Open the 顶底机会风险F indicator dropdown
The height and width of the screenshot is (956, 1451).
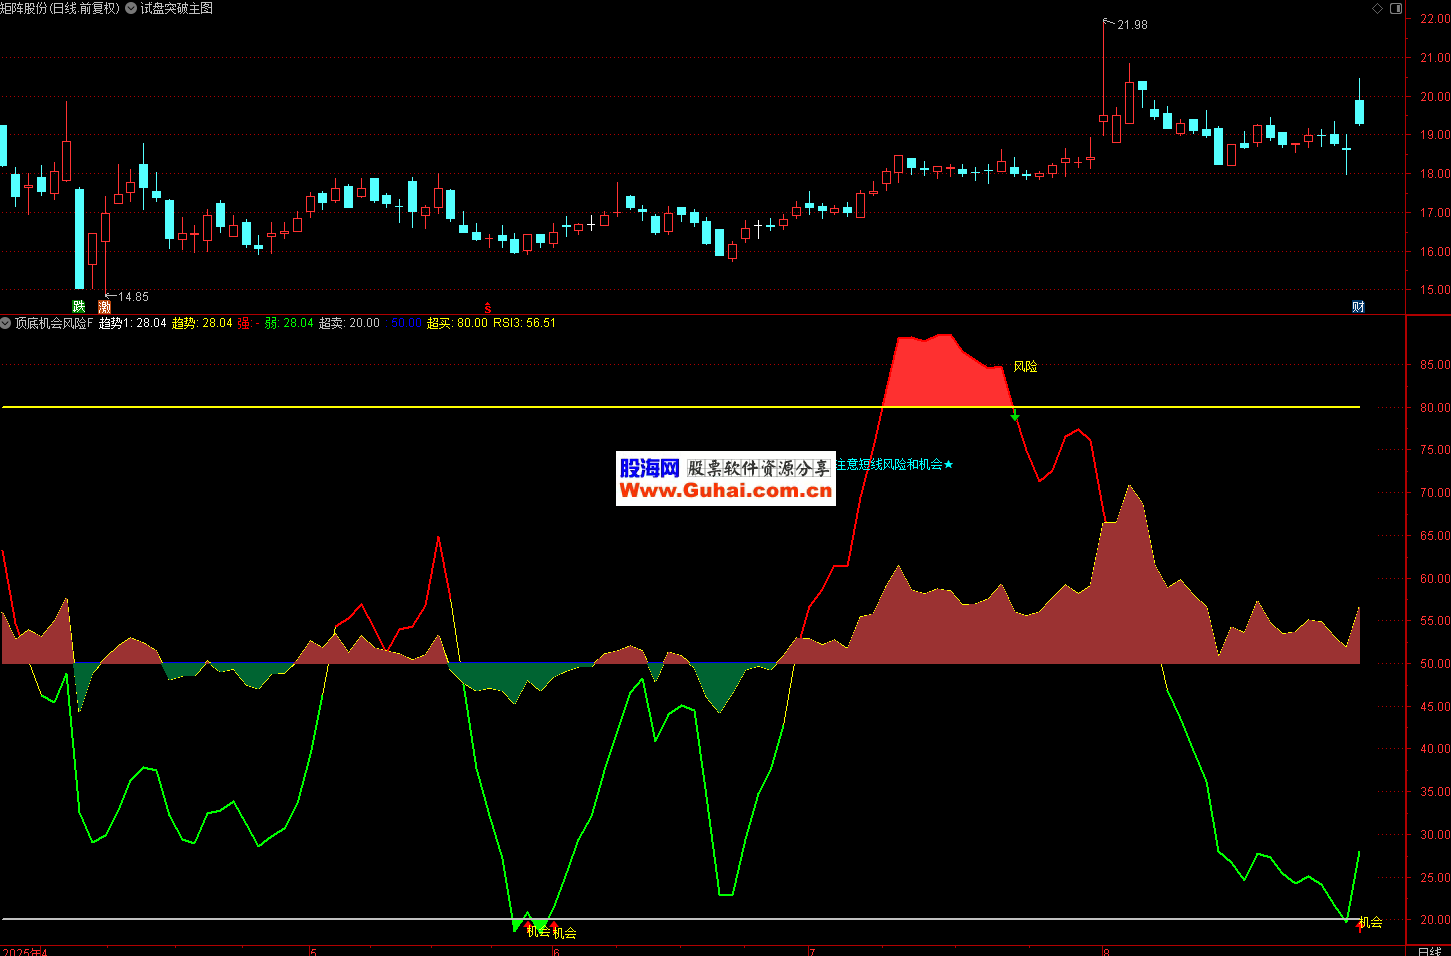point(6,323)
